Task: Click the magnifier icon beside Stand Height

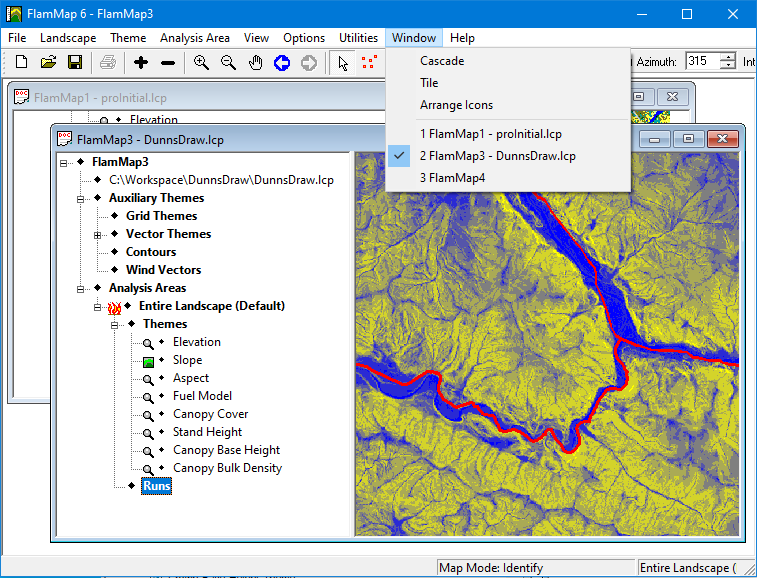Action: point(148,434)
